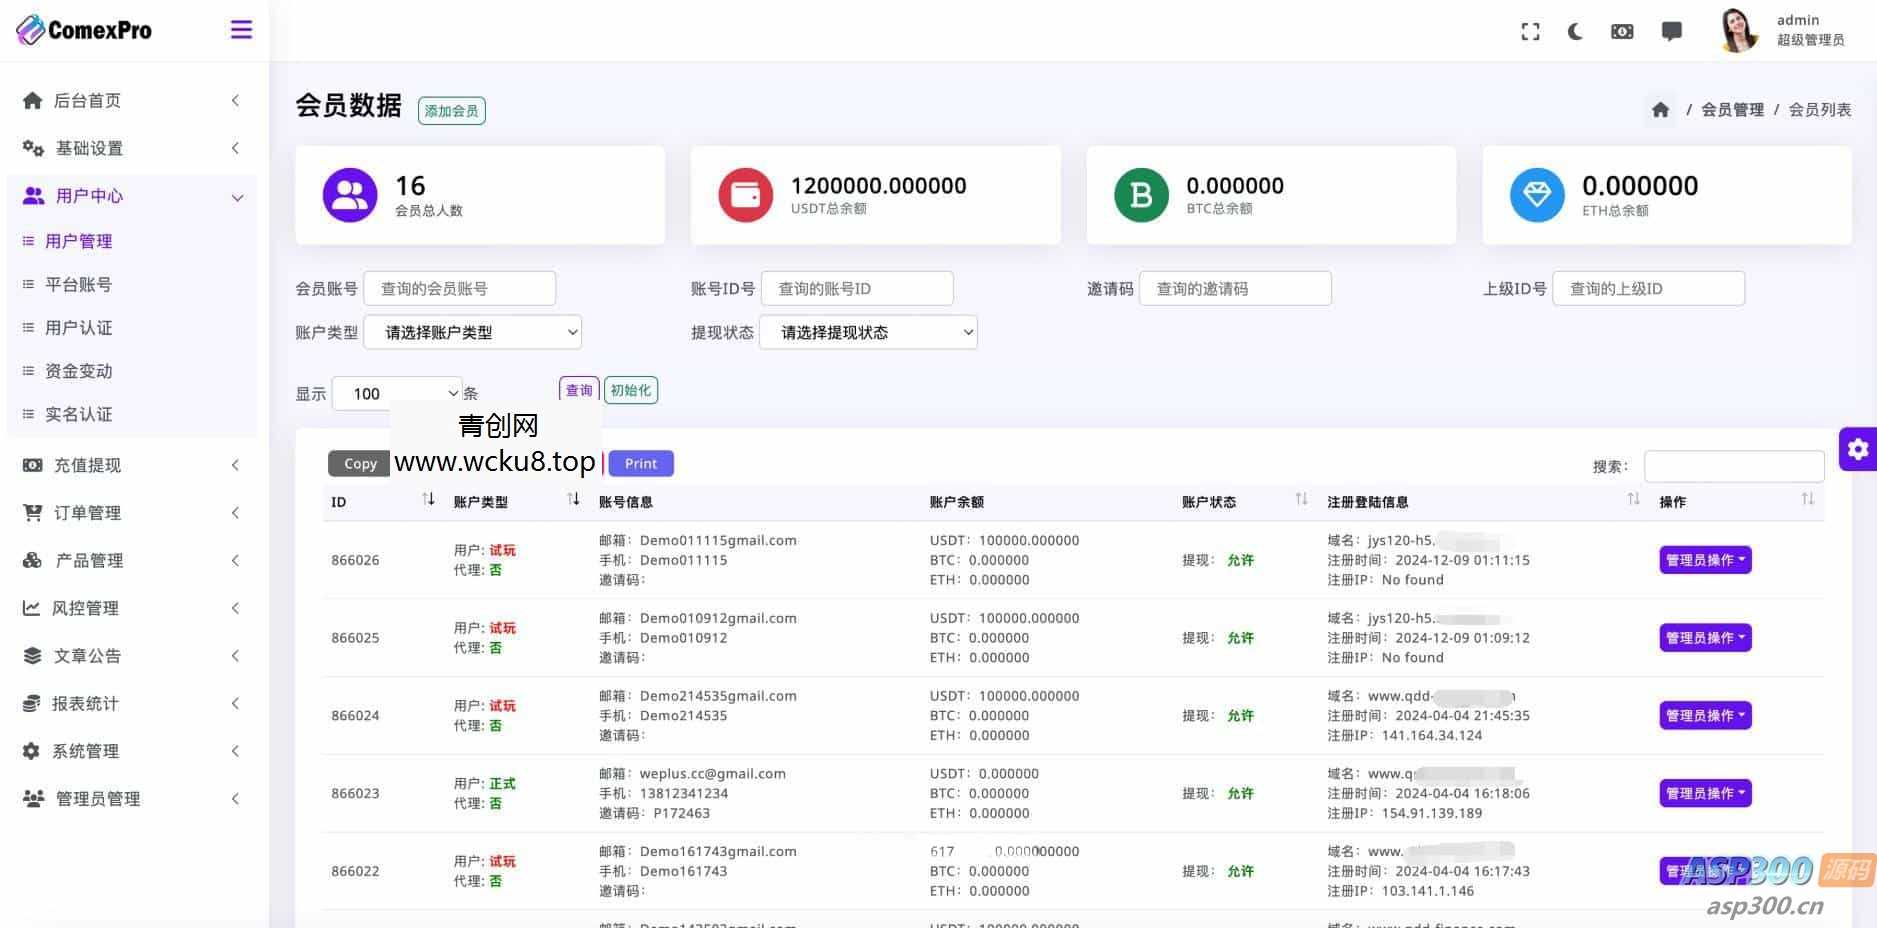This screenshot has height=928, width=1877.
Task: Expand the 管理员操作 dropdown for user 866026
Action: (1705, 560)
